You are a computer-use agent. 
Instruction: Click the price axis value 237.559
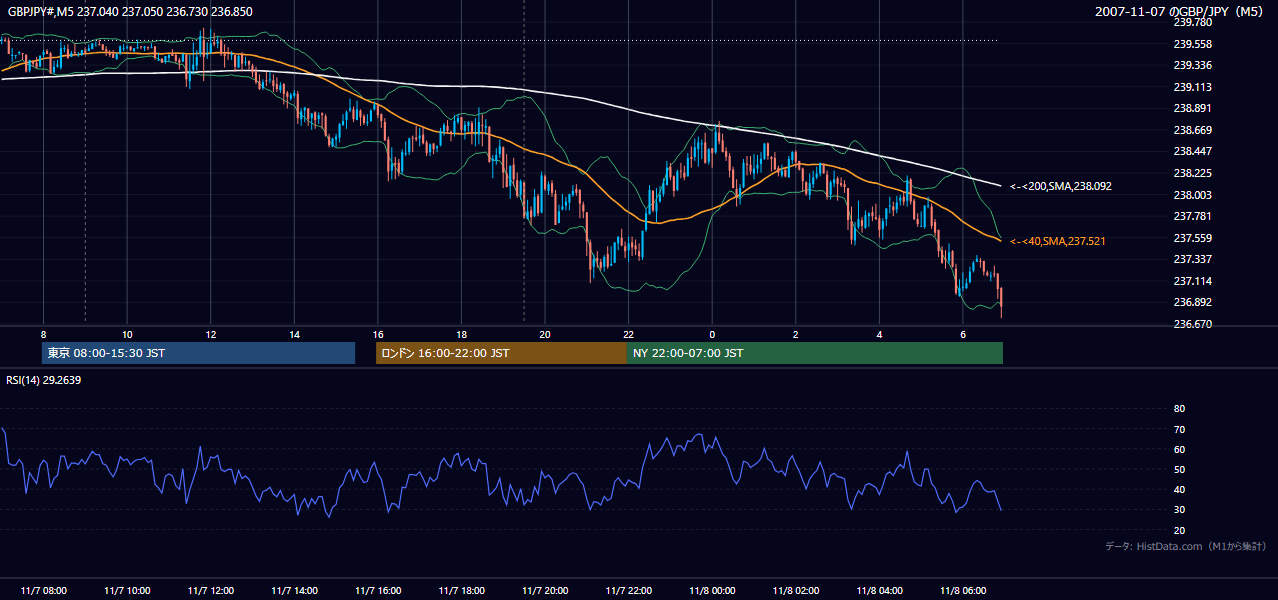1192,238
